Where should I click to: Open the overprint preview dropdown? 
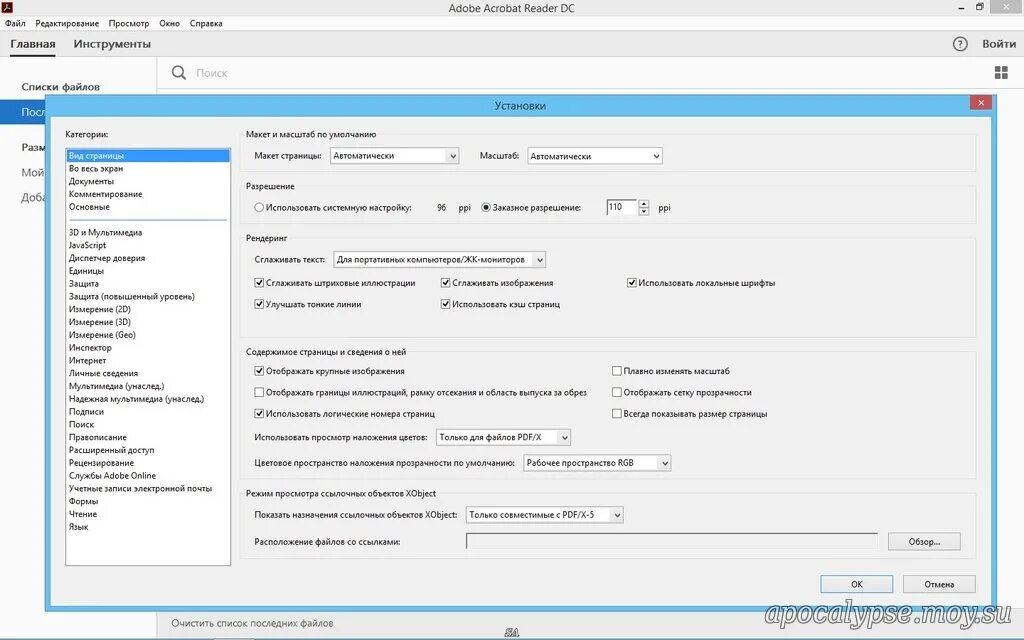point(504,437)
